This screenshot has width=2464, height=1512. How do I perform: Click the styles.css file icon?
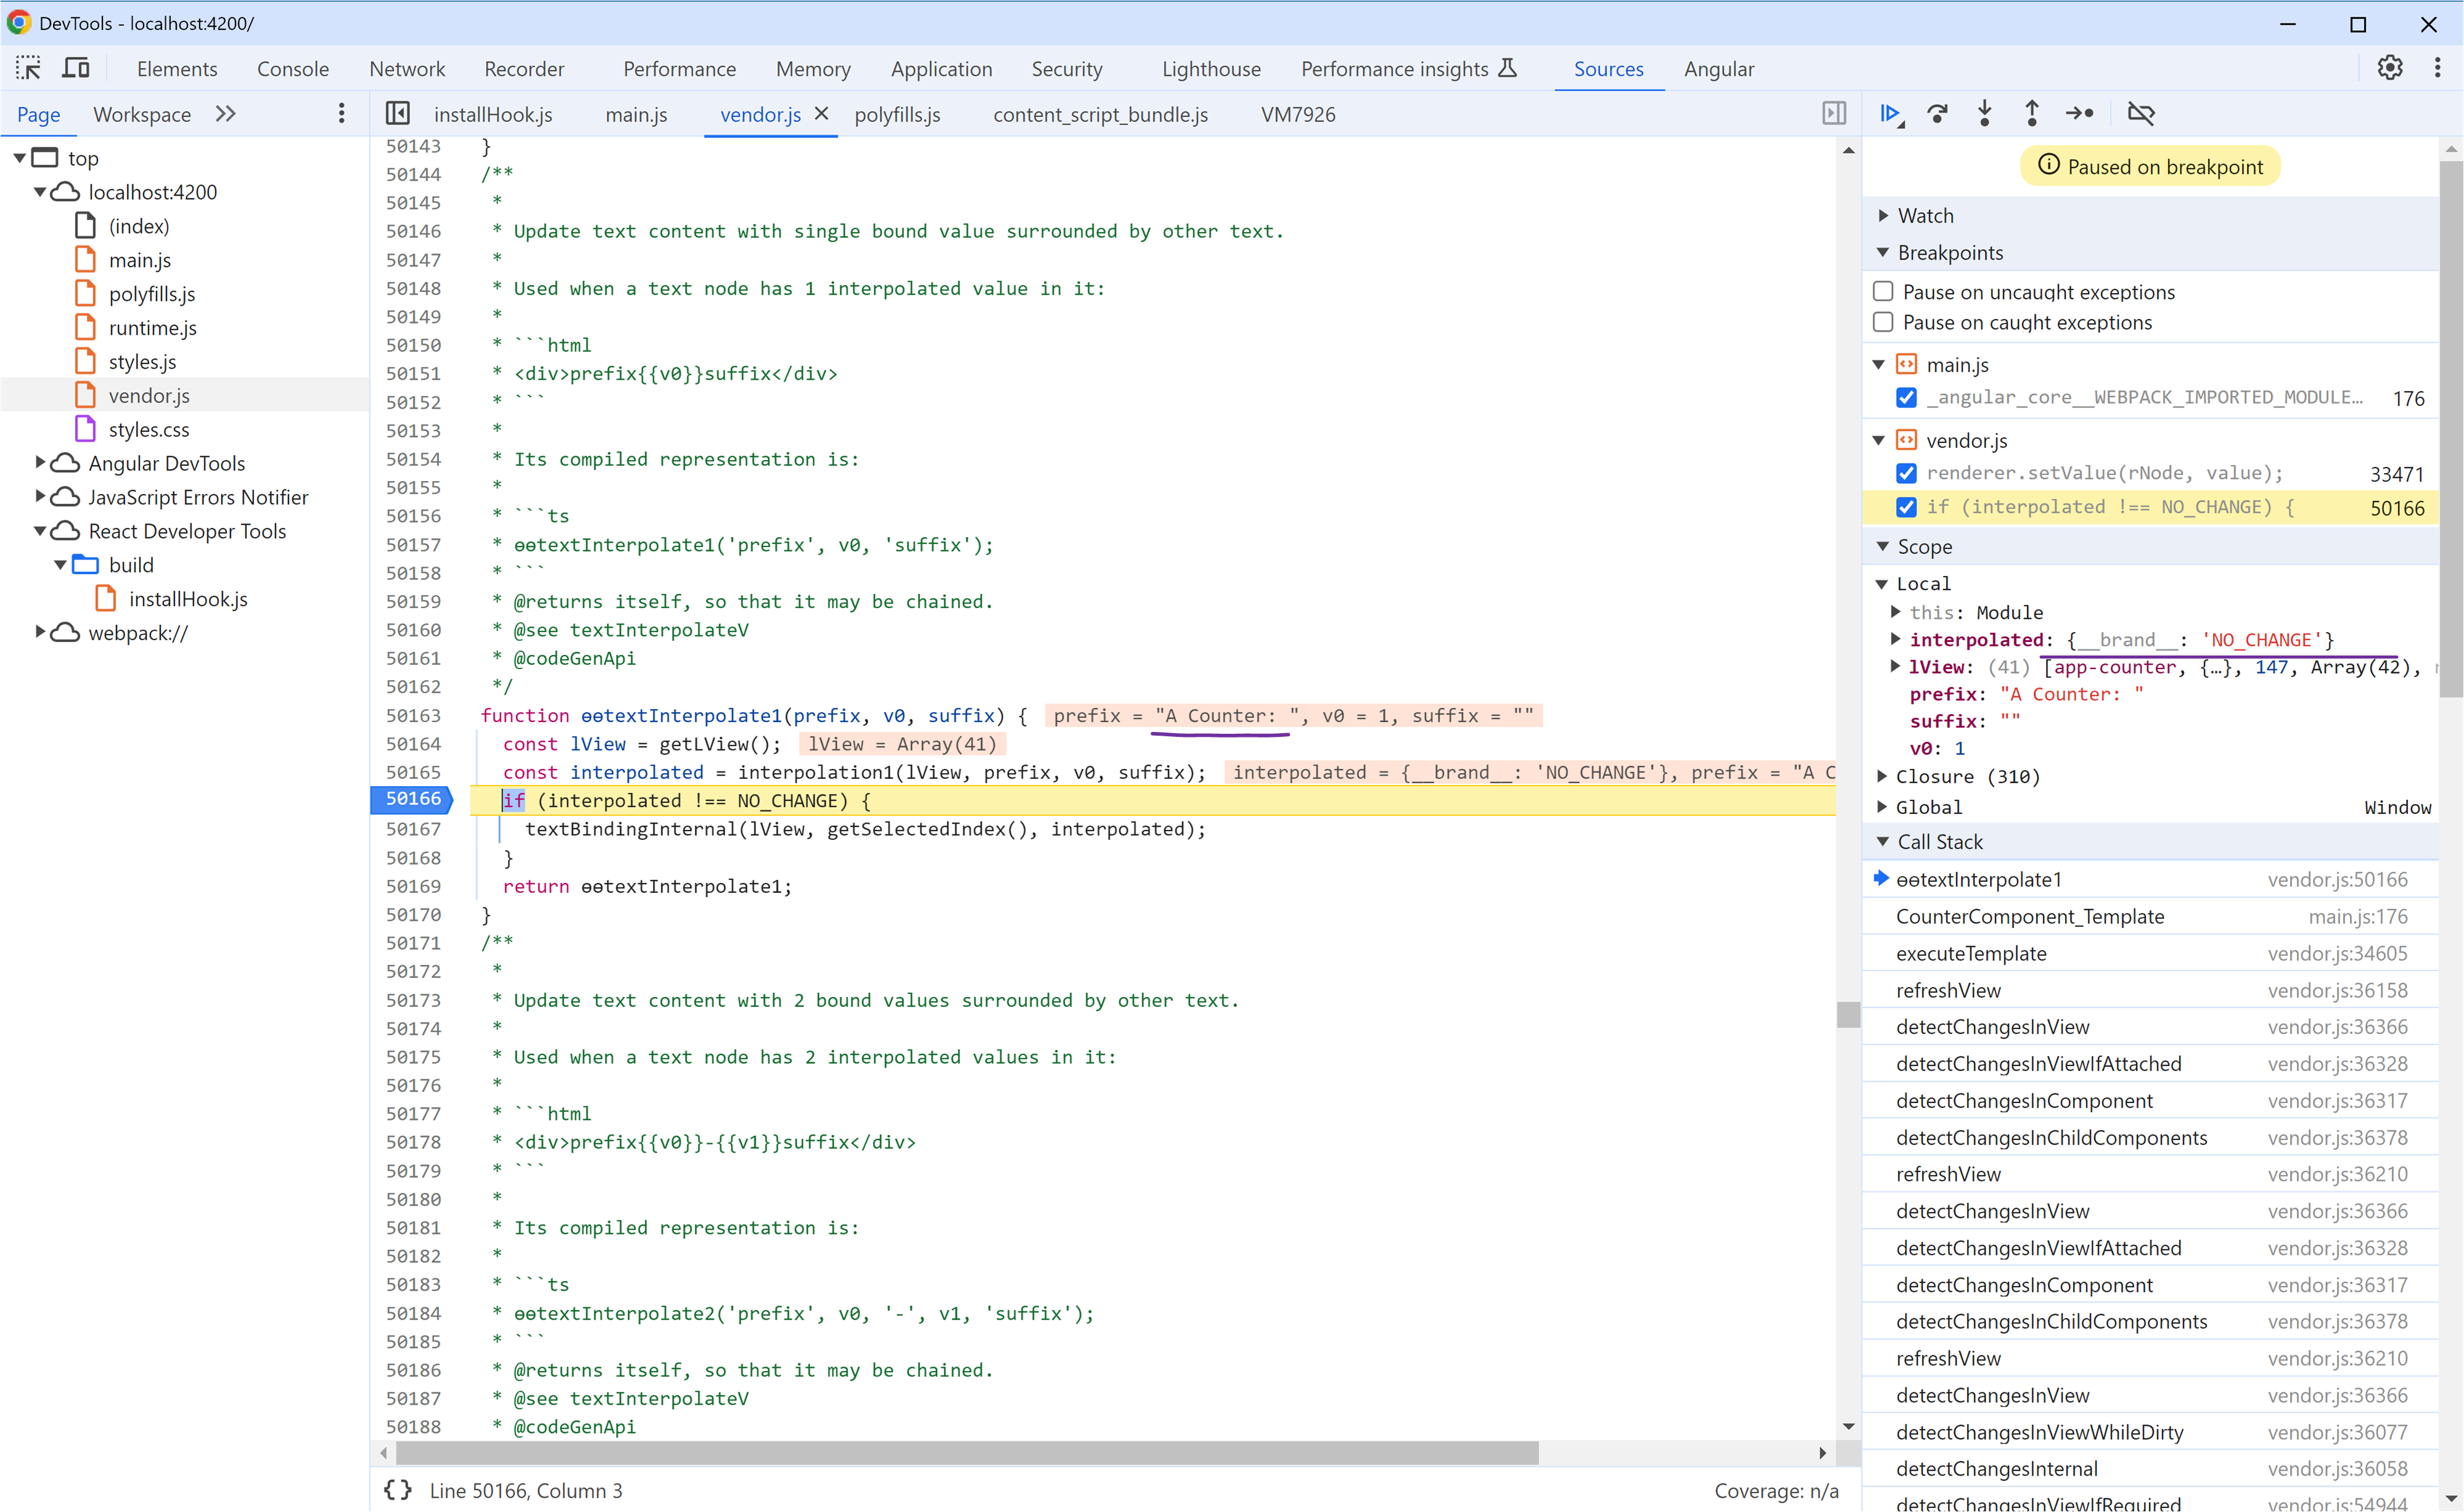coord(86,429)
